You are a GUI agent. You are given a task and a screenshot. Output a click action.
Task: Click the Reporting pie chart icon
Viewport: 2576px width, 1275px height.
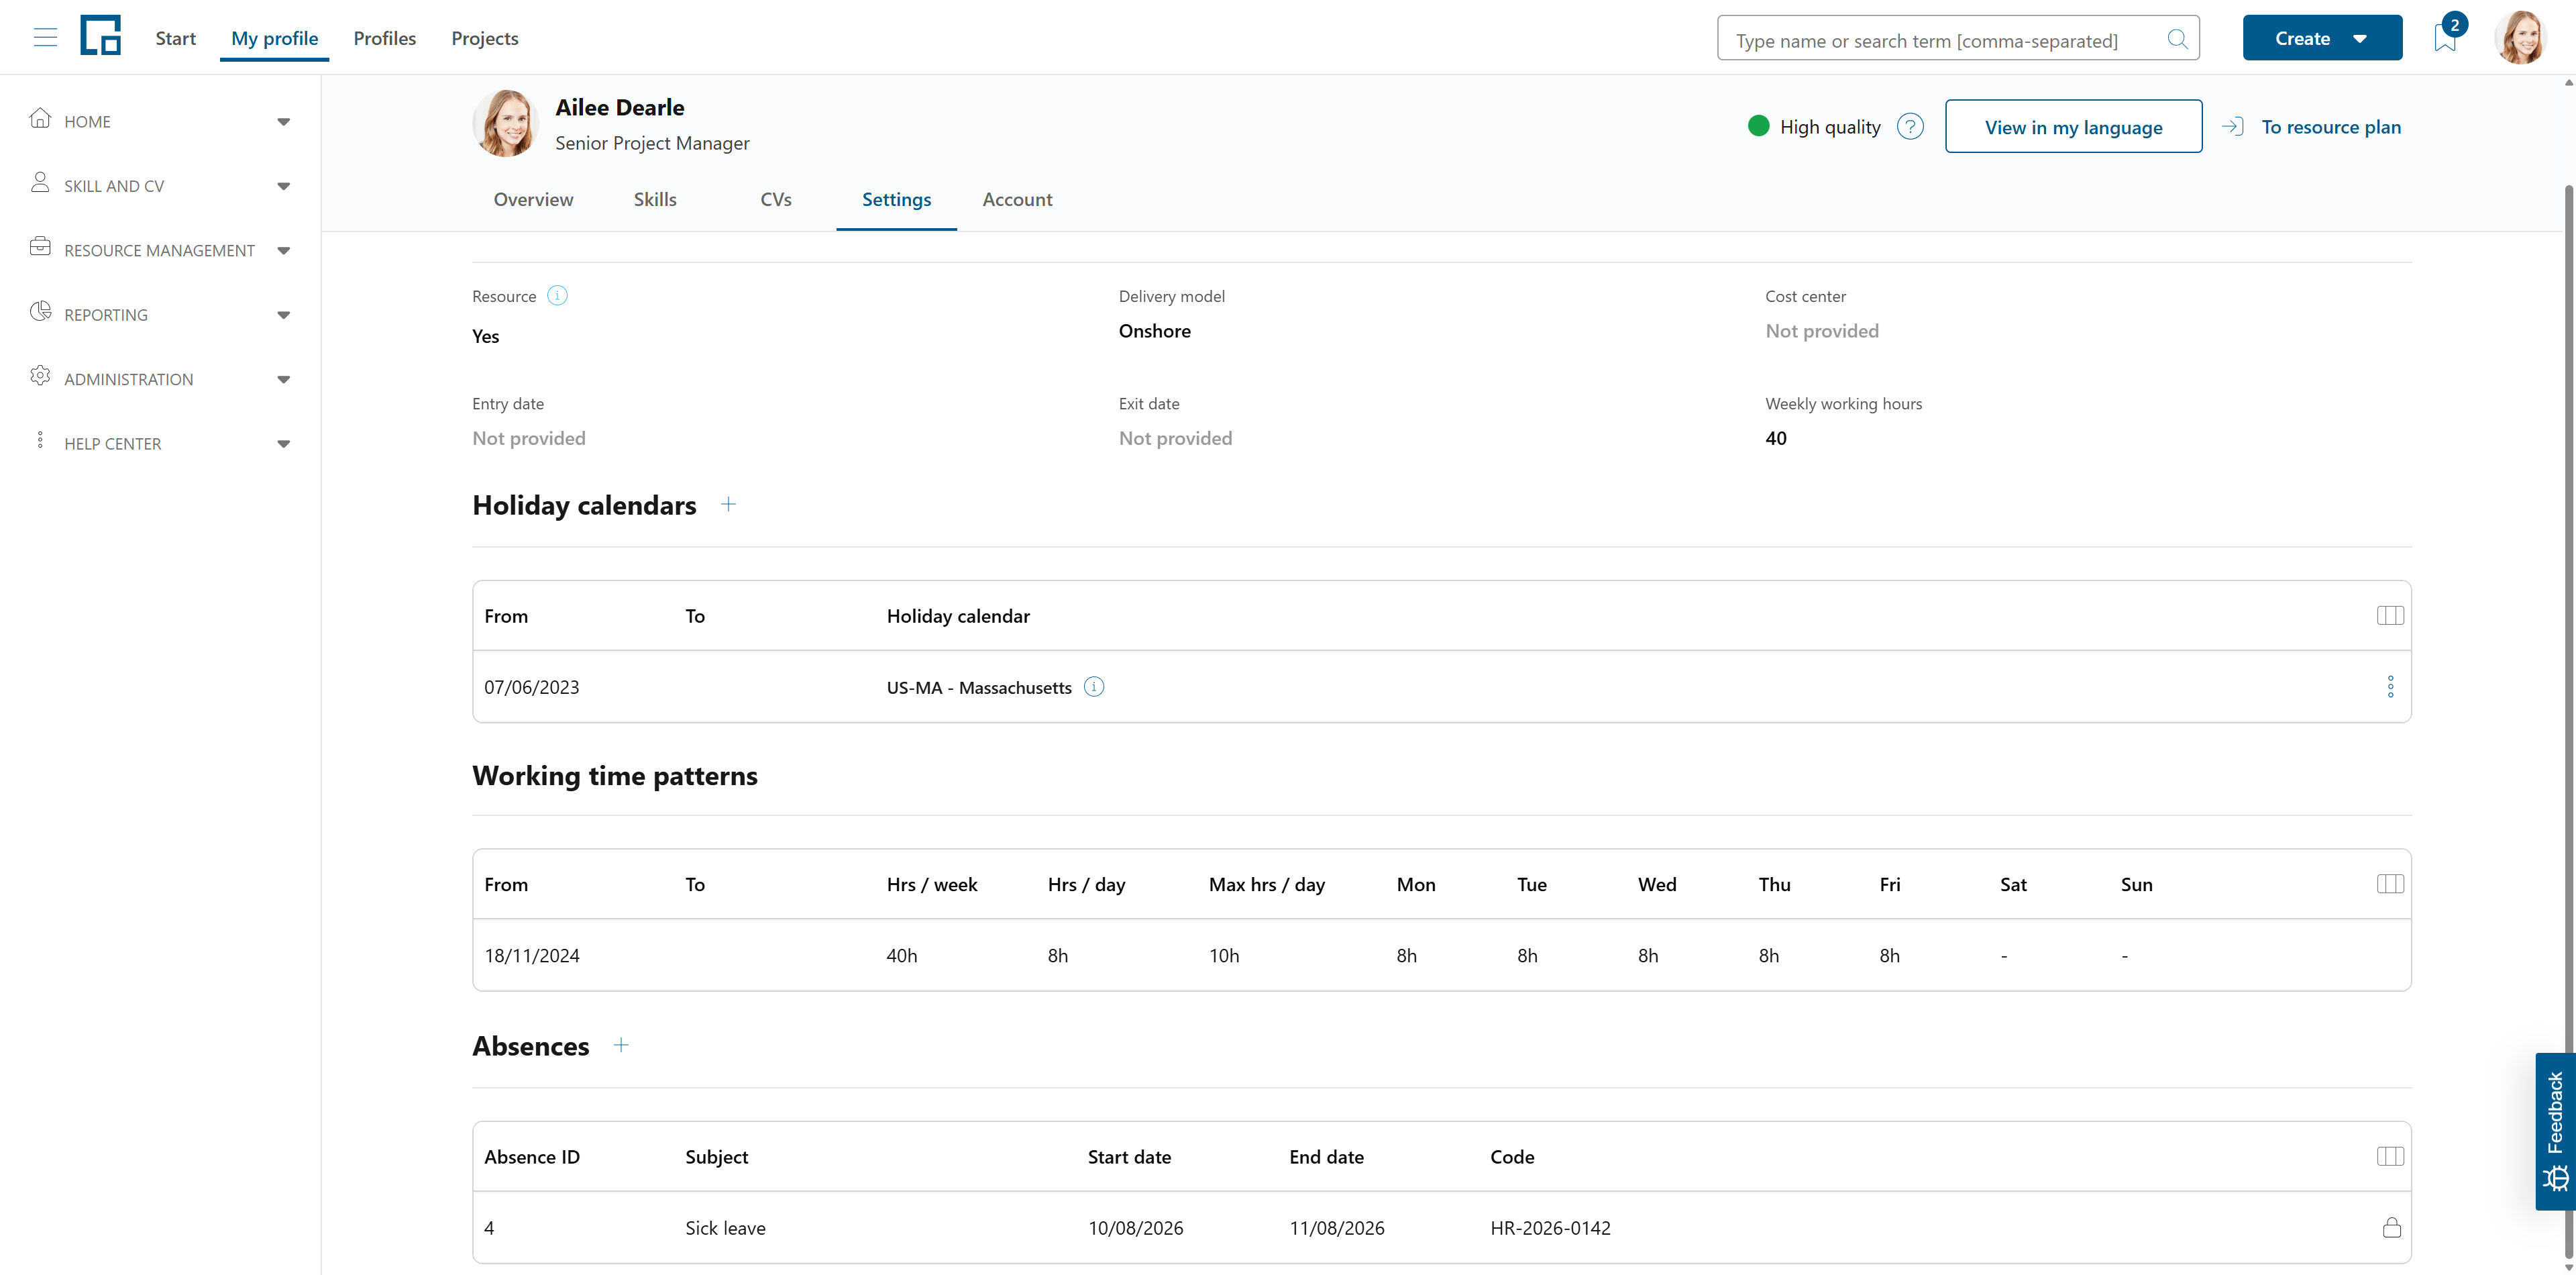(x=40, y=312)
